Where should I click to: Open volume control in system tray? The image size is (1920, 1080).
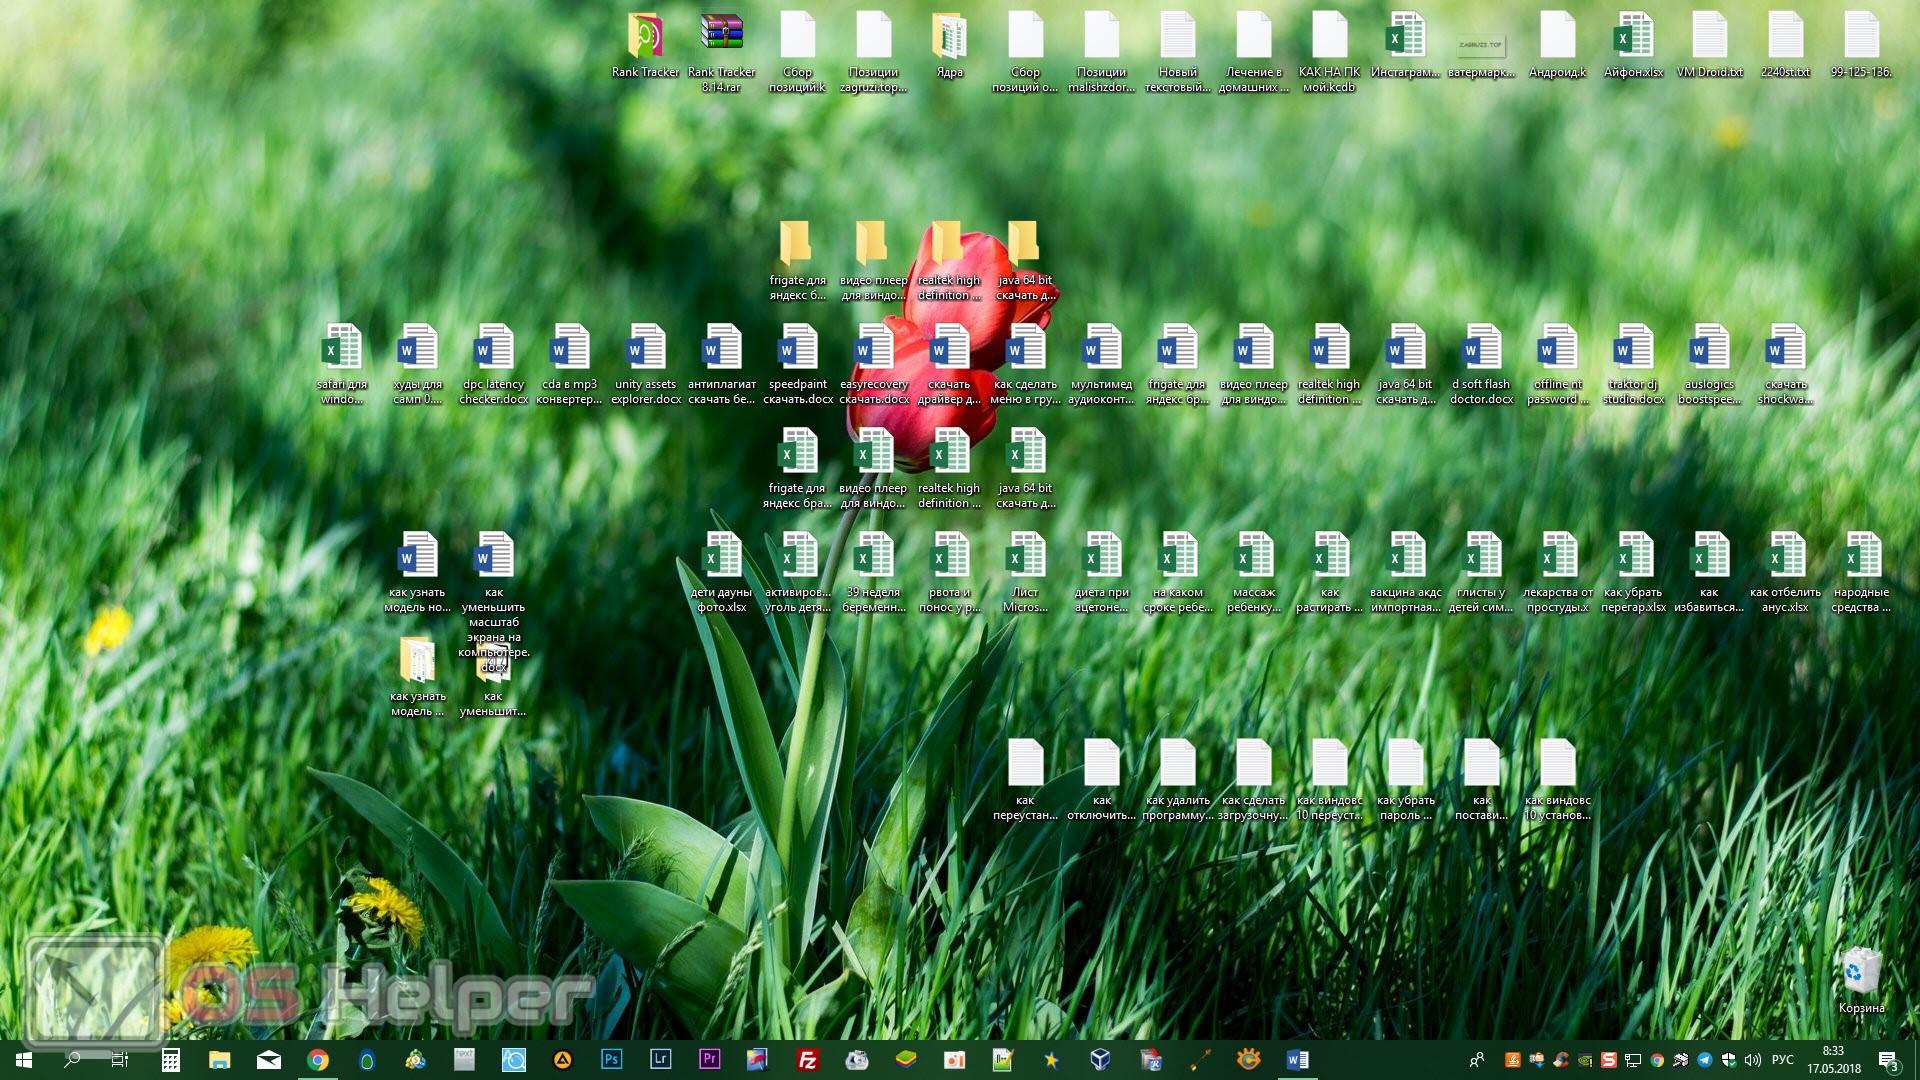click(x=1752, y=1060)
